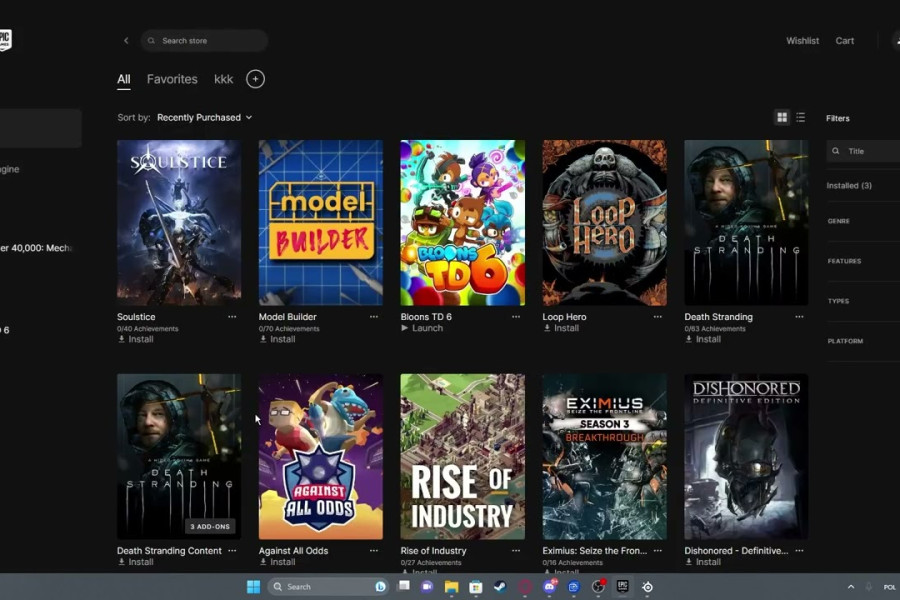Viewport: 900px width, 600px height.
Task: Open Discord from the taskbar
Action: pos(549,587)
